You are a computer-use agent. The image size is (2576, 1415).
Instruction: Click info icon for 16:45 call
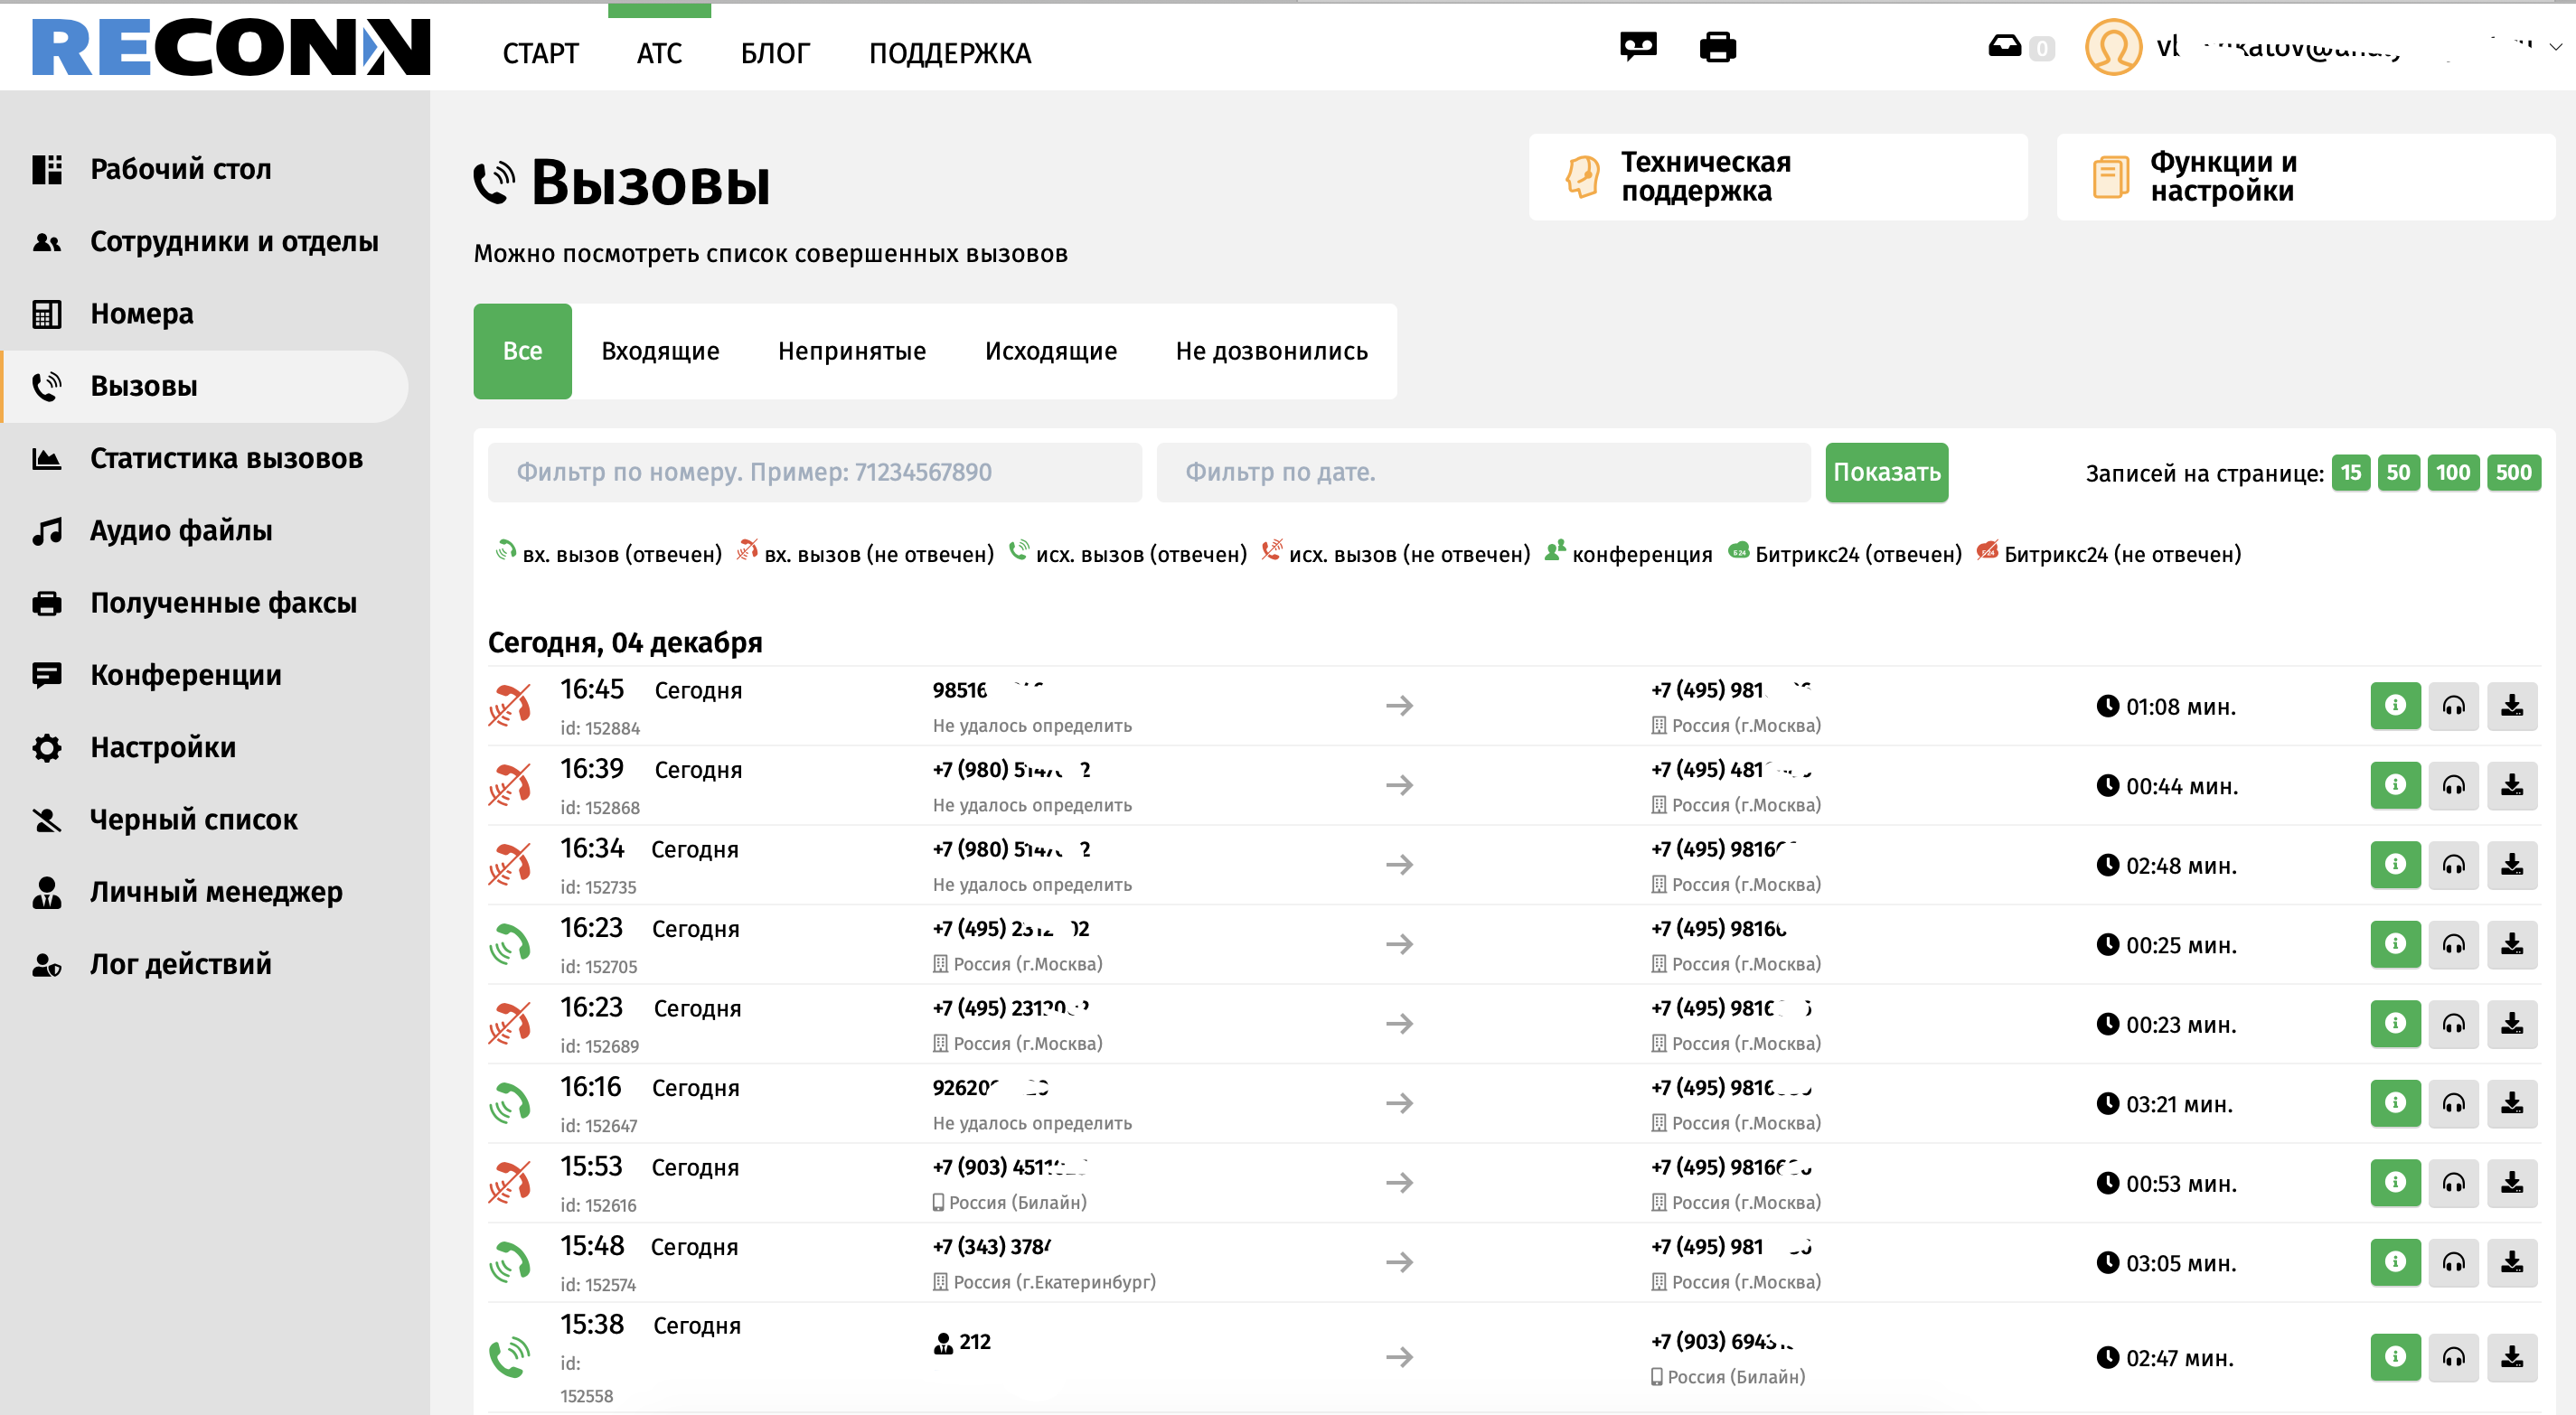click(x=2394, y=706)
